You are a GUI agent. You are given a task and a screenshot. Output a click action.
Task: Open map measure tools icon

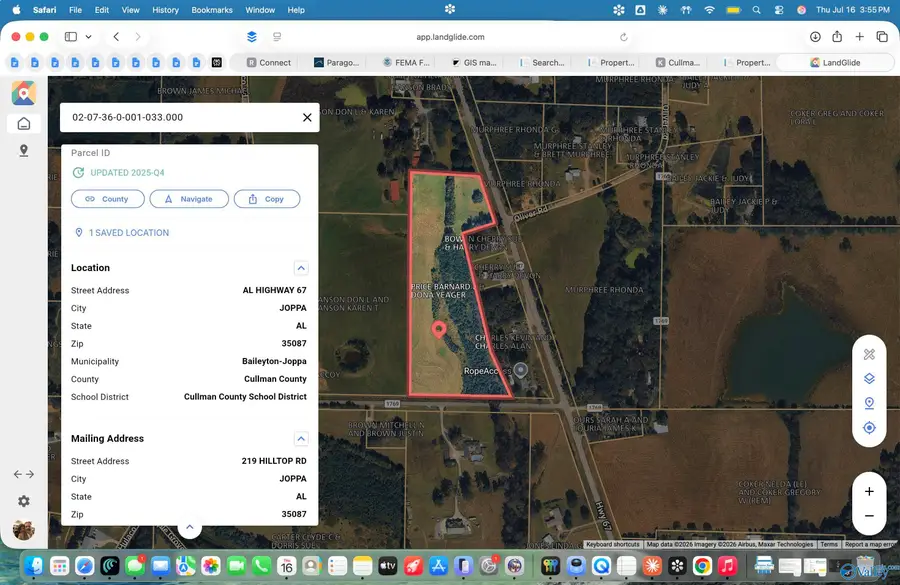[869, 354]
